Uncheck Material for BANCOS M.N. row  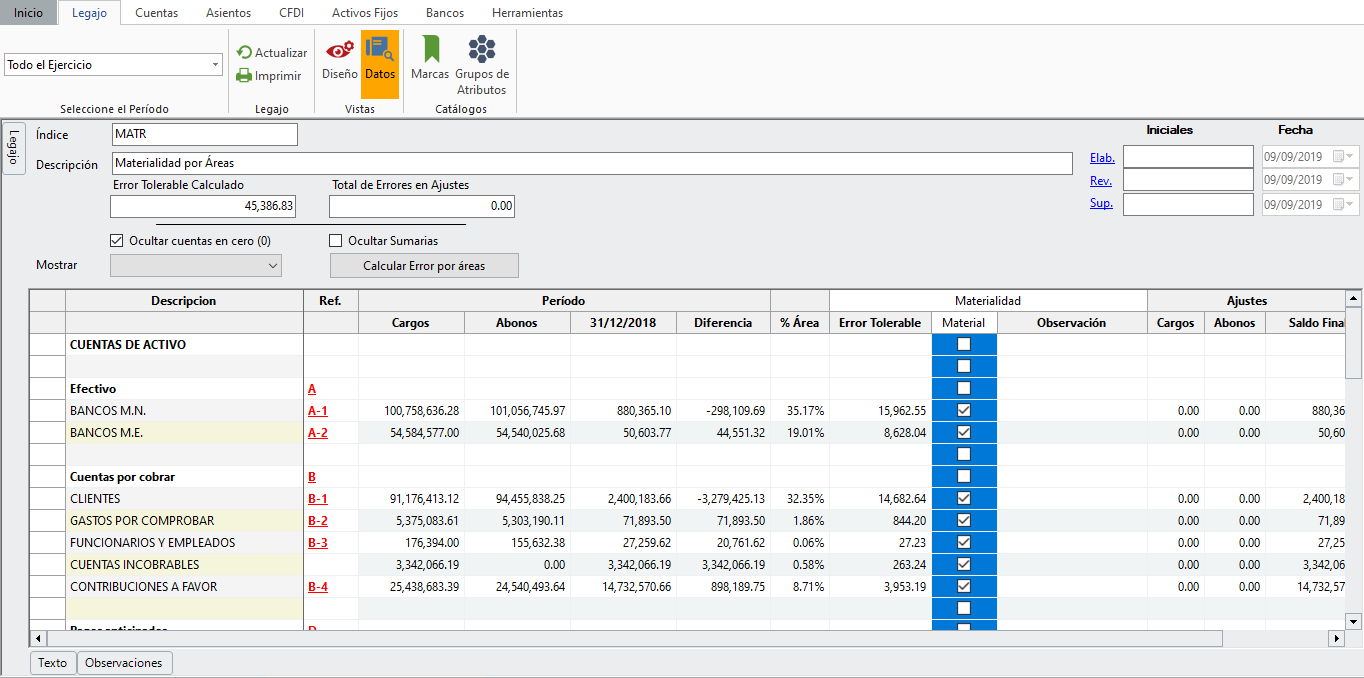point(964,410)
